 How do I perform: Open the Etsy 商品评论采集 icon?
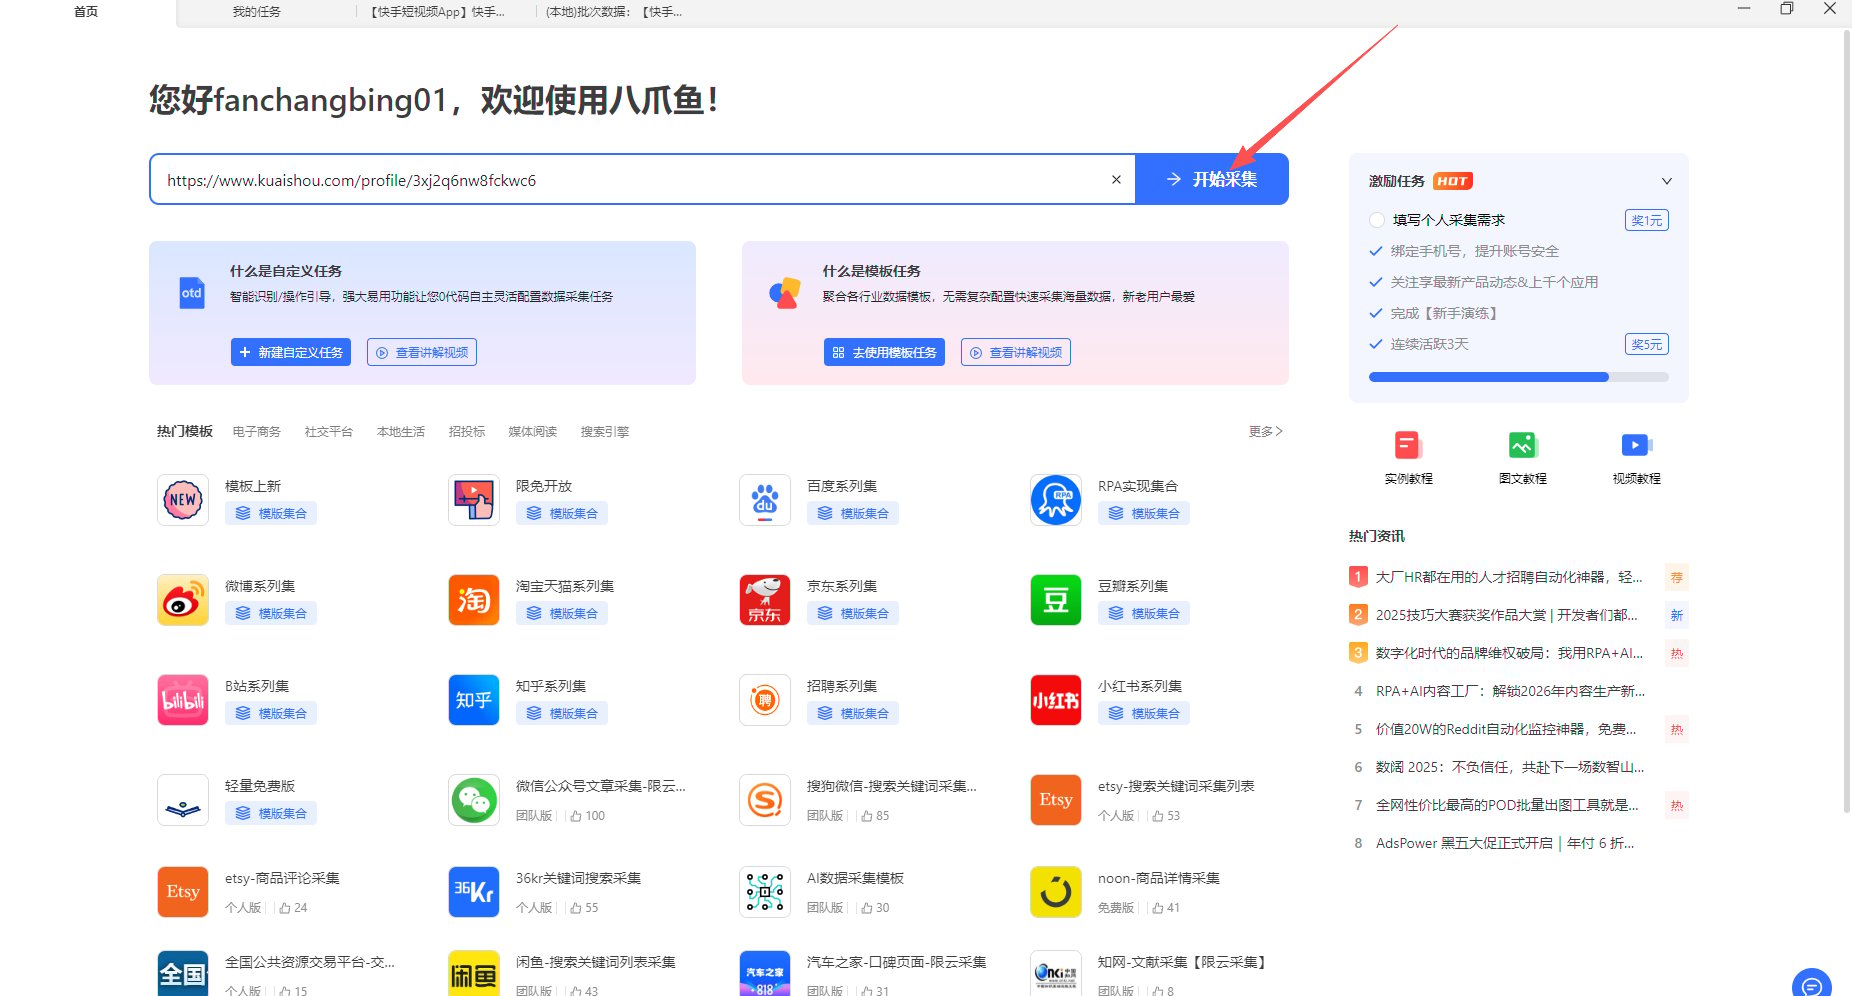(183, 892)
